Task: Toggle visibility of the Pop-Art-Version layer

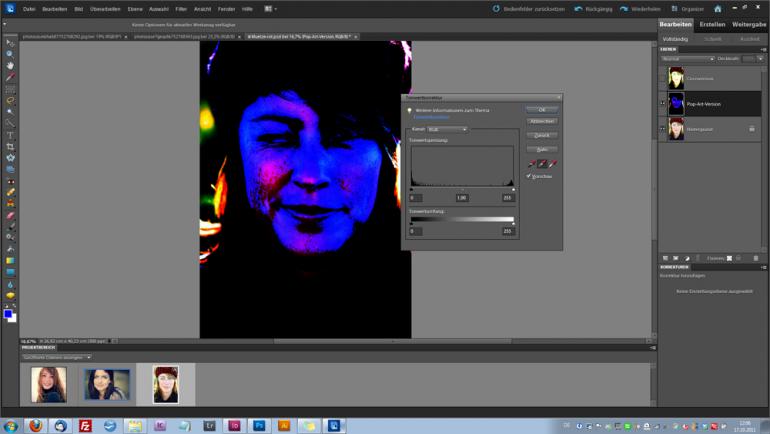Action: coord(662,104)
